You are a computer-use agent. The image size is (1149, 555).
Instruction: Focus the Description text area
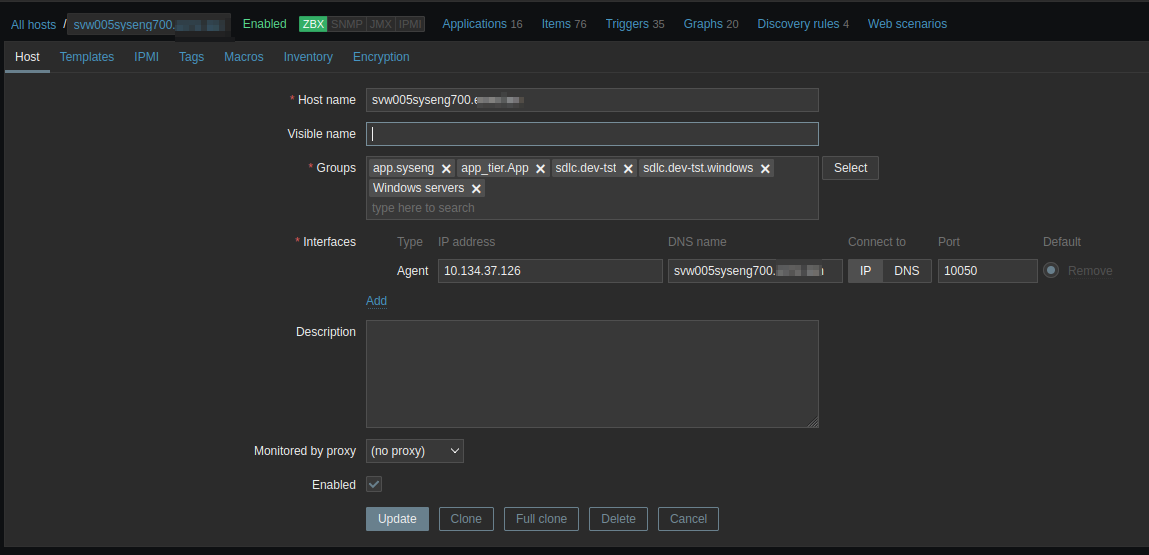tap(592, 374)
